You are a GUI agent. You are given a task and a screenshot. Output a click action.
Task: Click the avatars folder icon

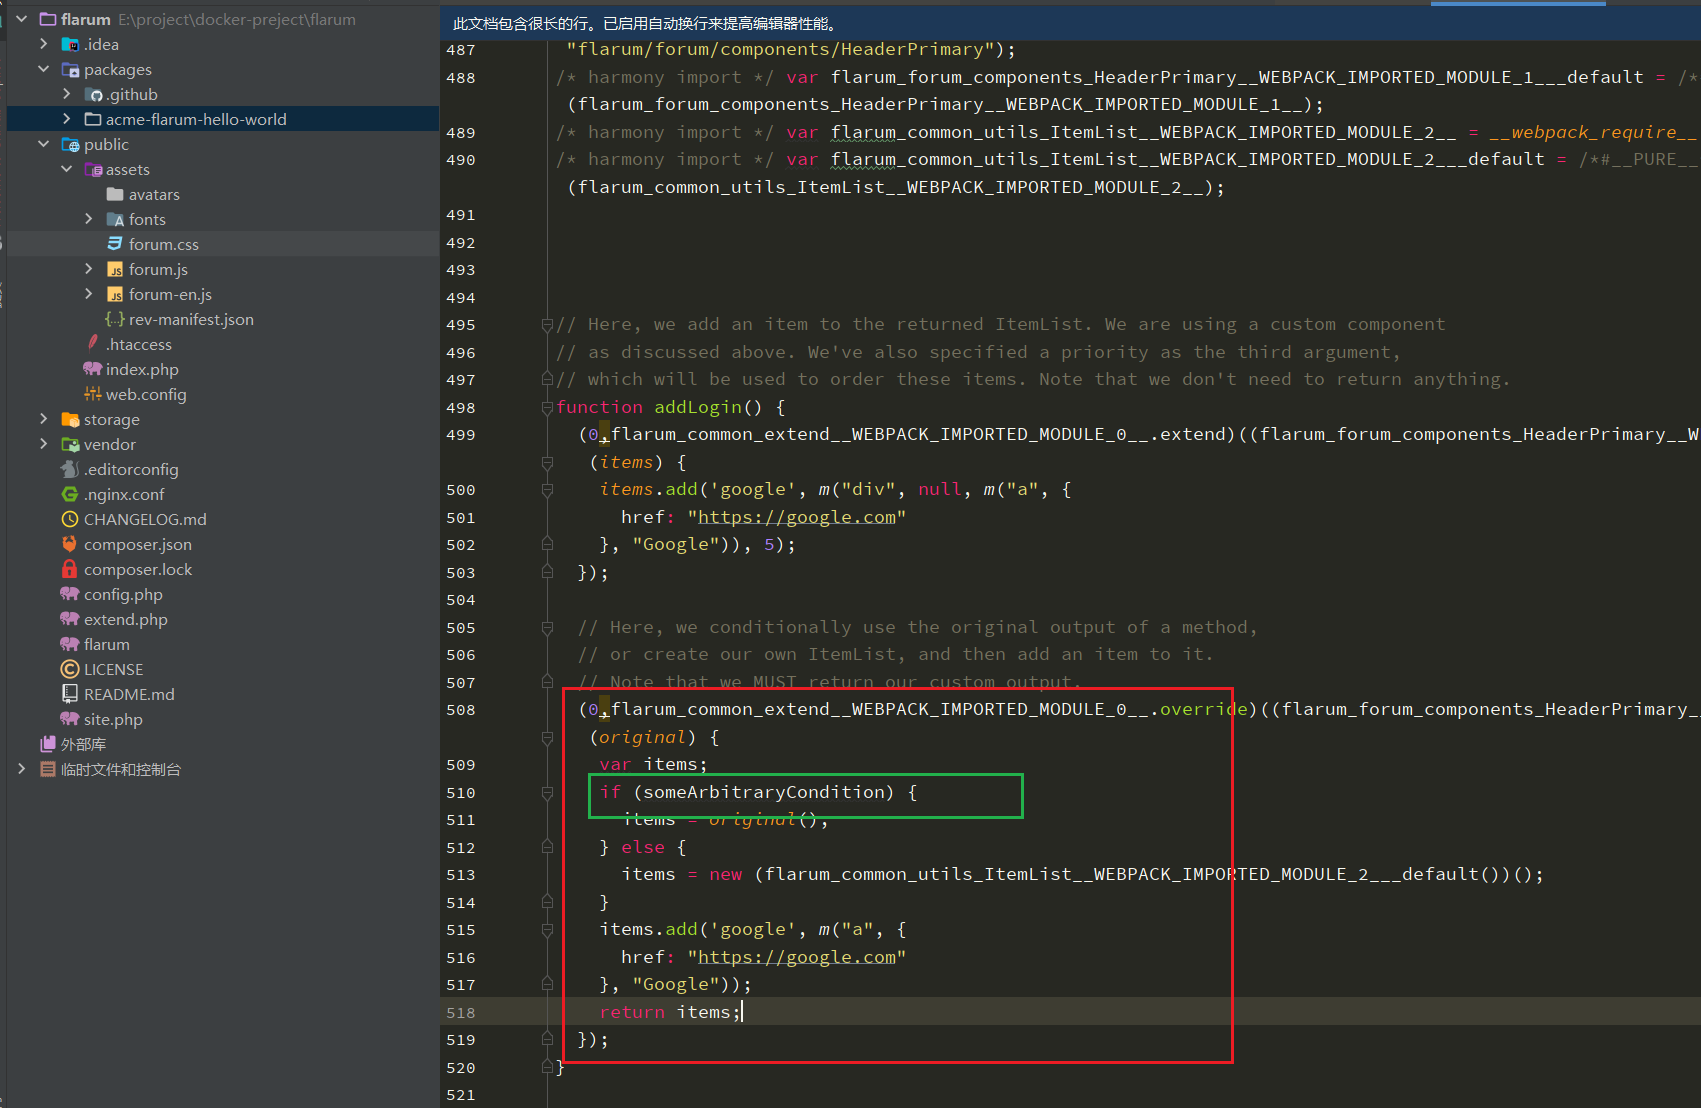115,194
